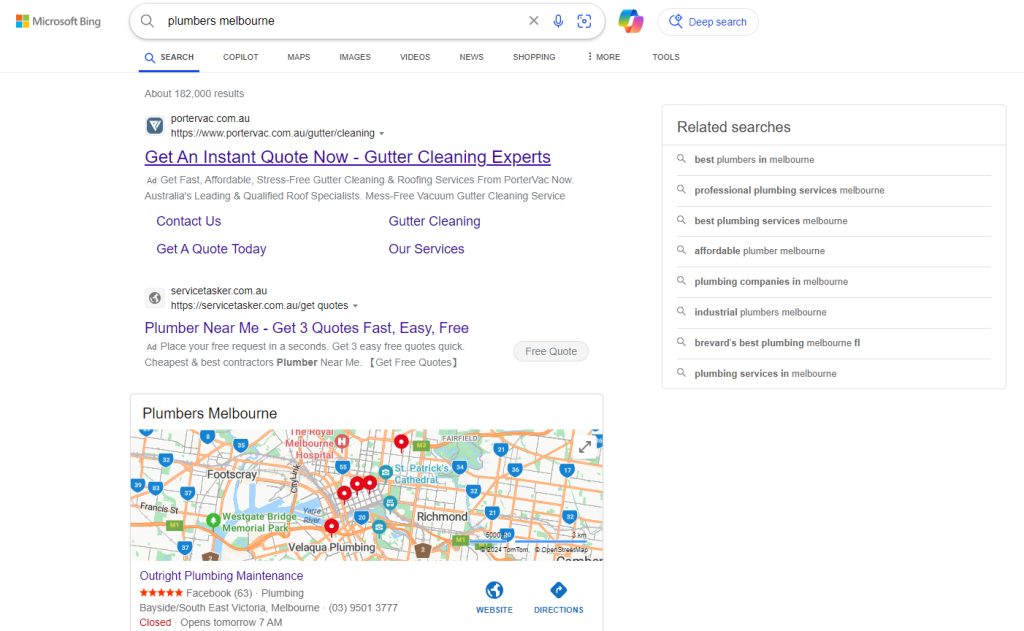Open dropdown arrow next to portervac URL
1024x631 pixels.
click(382, 134)
